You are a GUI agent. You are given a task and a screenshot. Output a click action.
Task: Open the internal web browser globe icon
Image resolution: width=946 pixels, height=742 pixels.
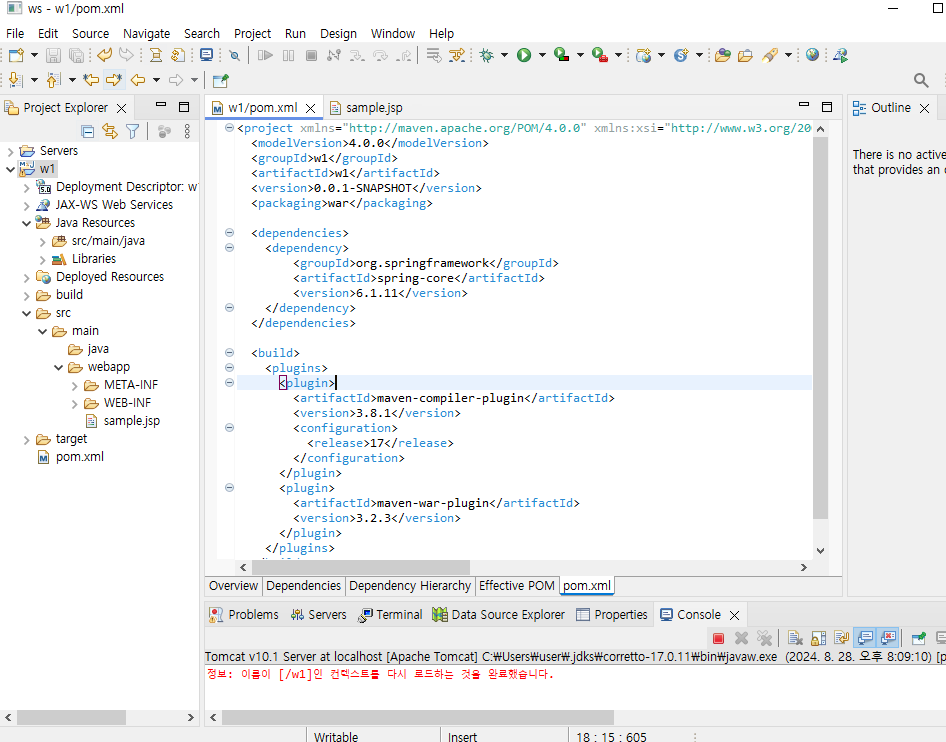tap(812, 56)
